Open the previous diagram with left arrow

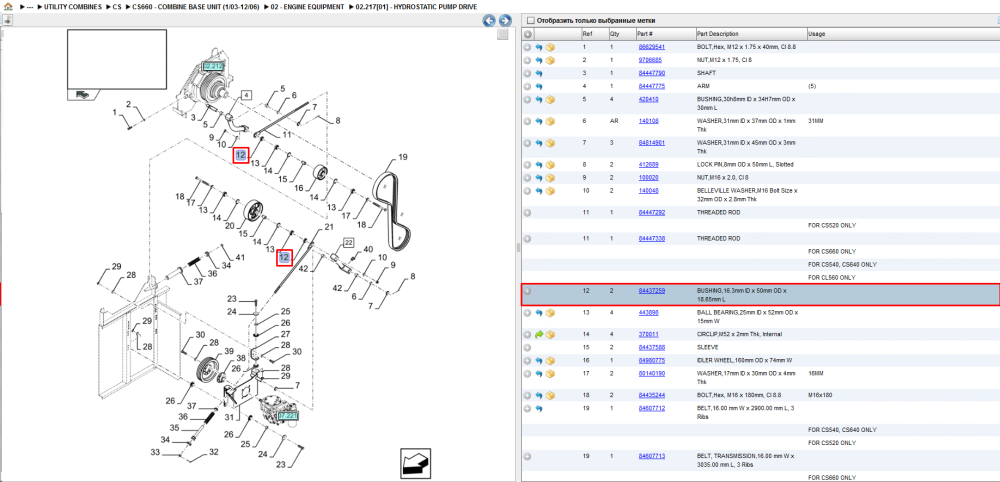coord(489,20)
